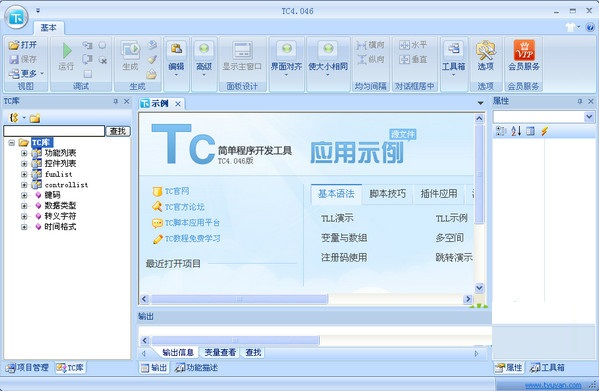Switch to the 变量查看 output tab
The image size is (599, 391).
220,352
